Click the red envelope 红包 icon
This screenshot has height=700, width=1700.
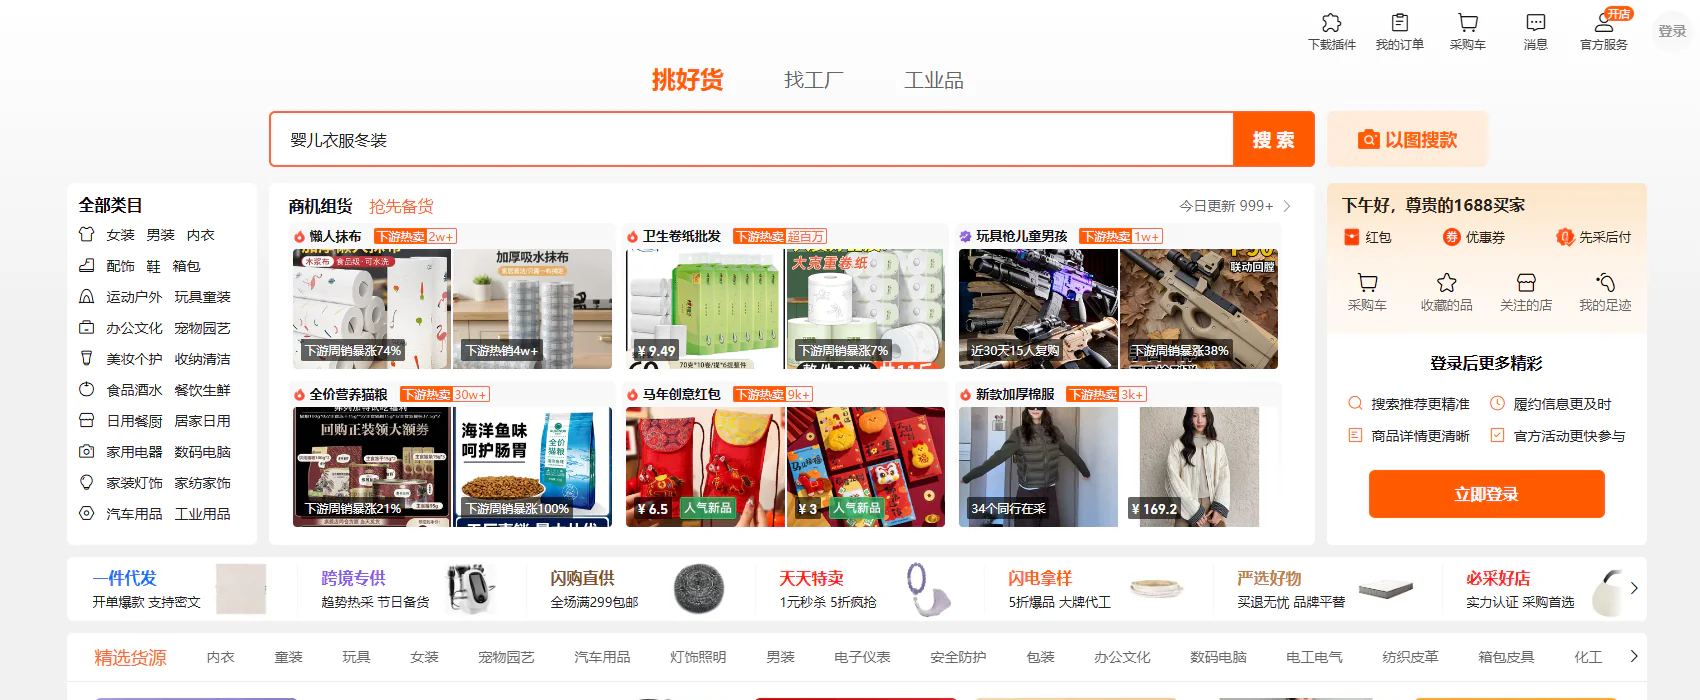pos(1352,237)
